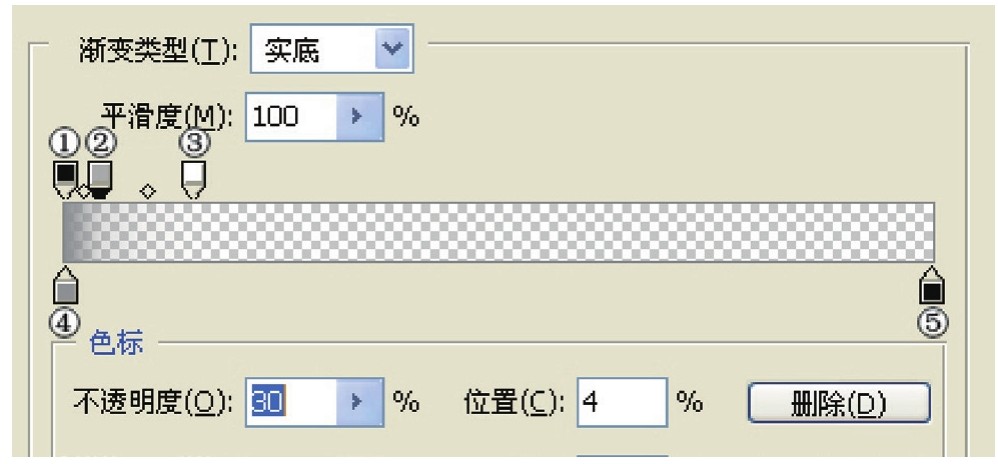The image size is (998, 464).
Task: Click the 位置(C) label
Action: [515, 401]
